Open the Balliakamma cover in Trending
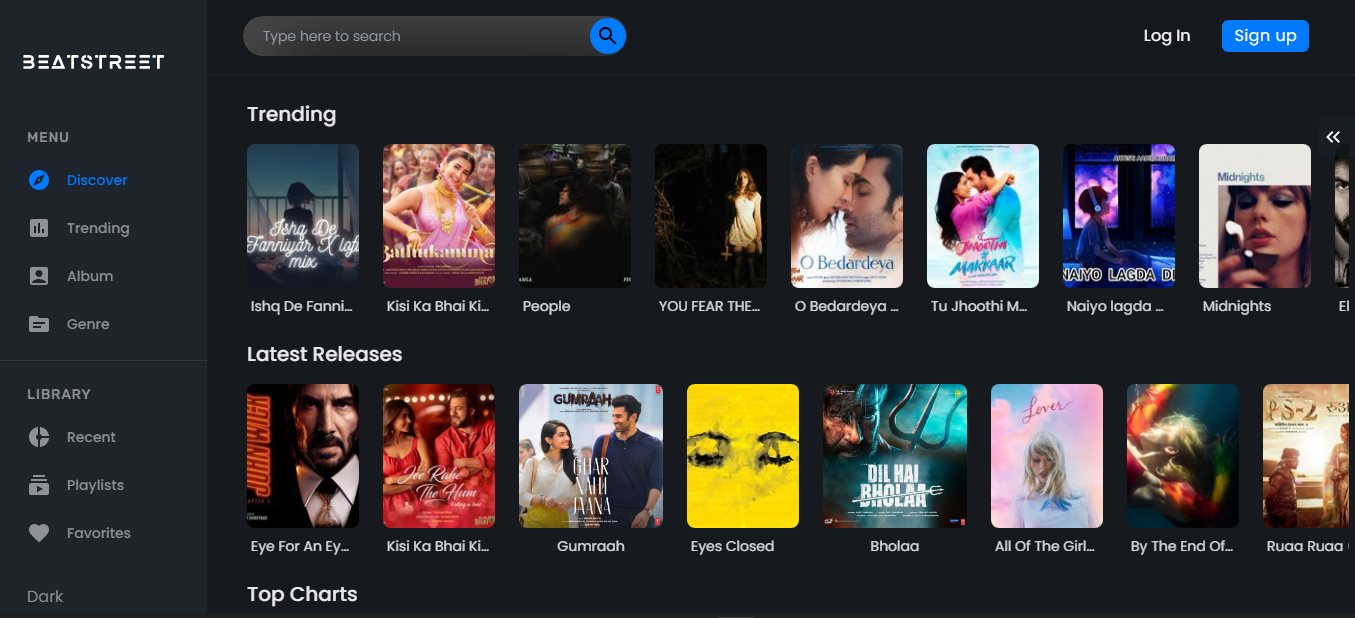Image resolution: width=1355 pixels, height=618 pixels. click(x=439, y=216)
